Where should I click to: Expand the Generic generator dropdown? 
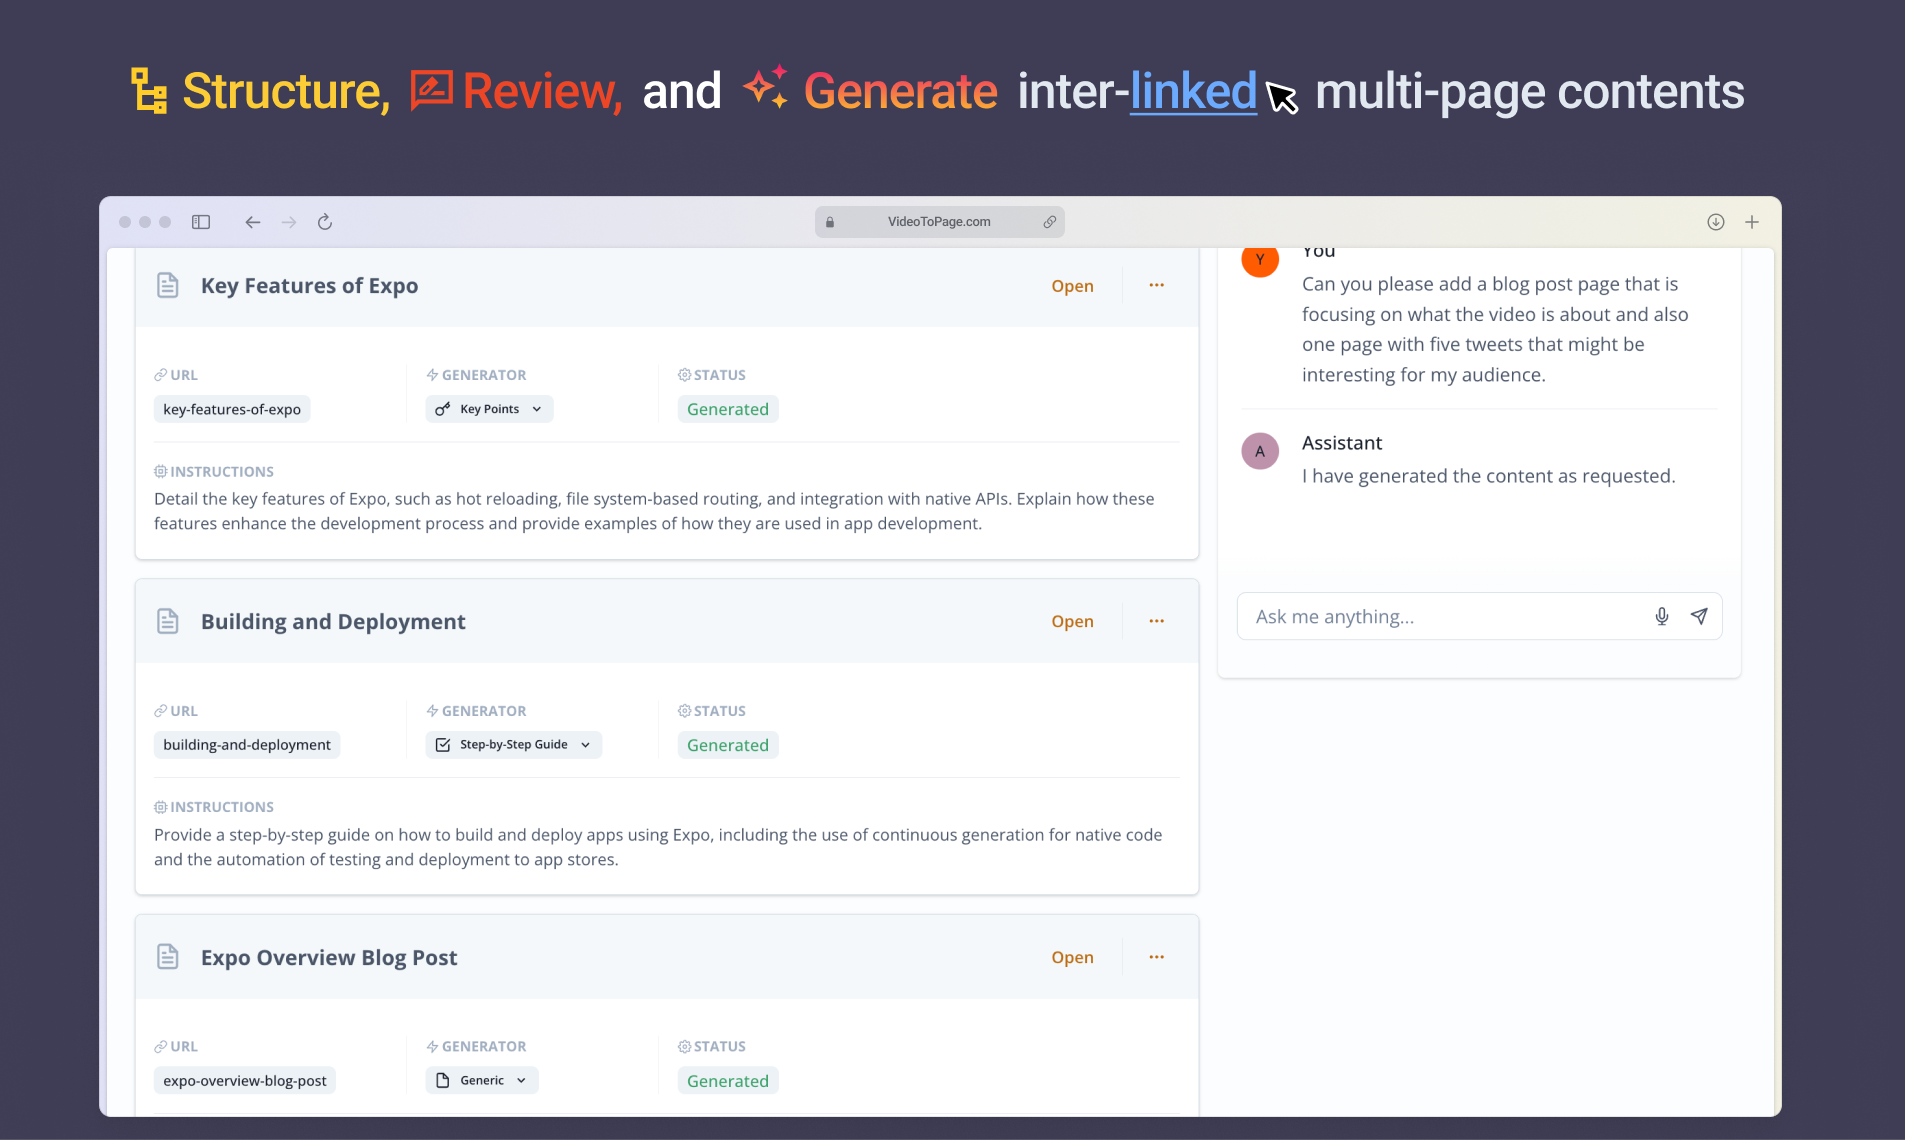[482, 1080]
